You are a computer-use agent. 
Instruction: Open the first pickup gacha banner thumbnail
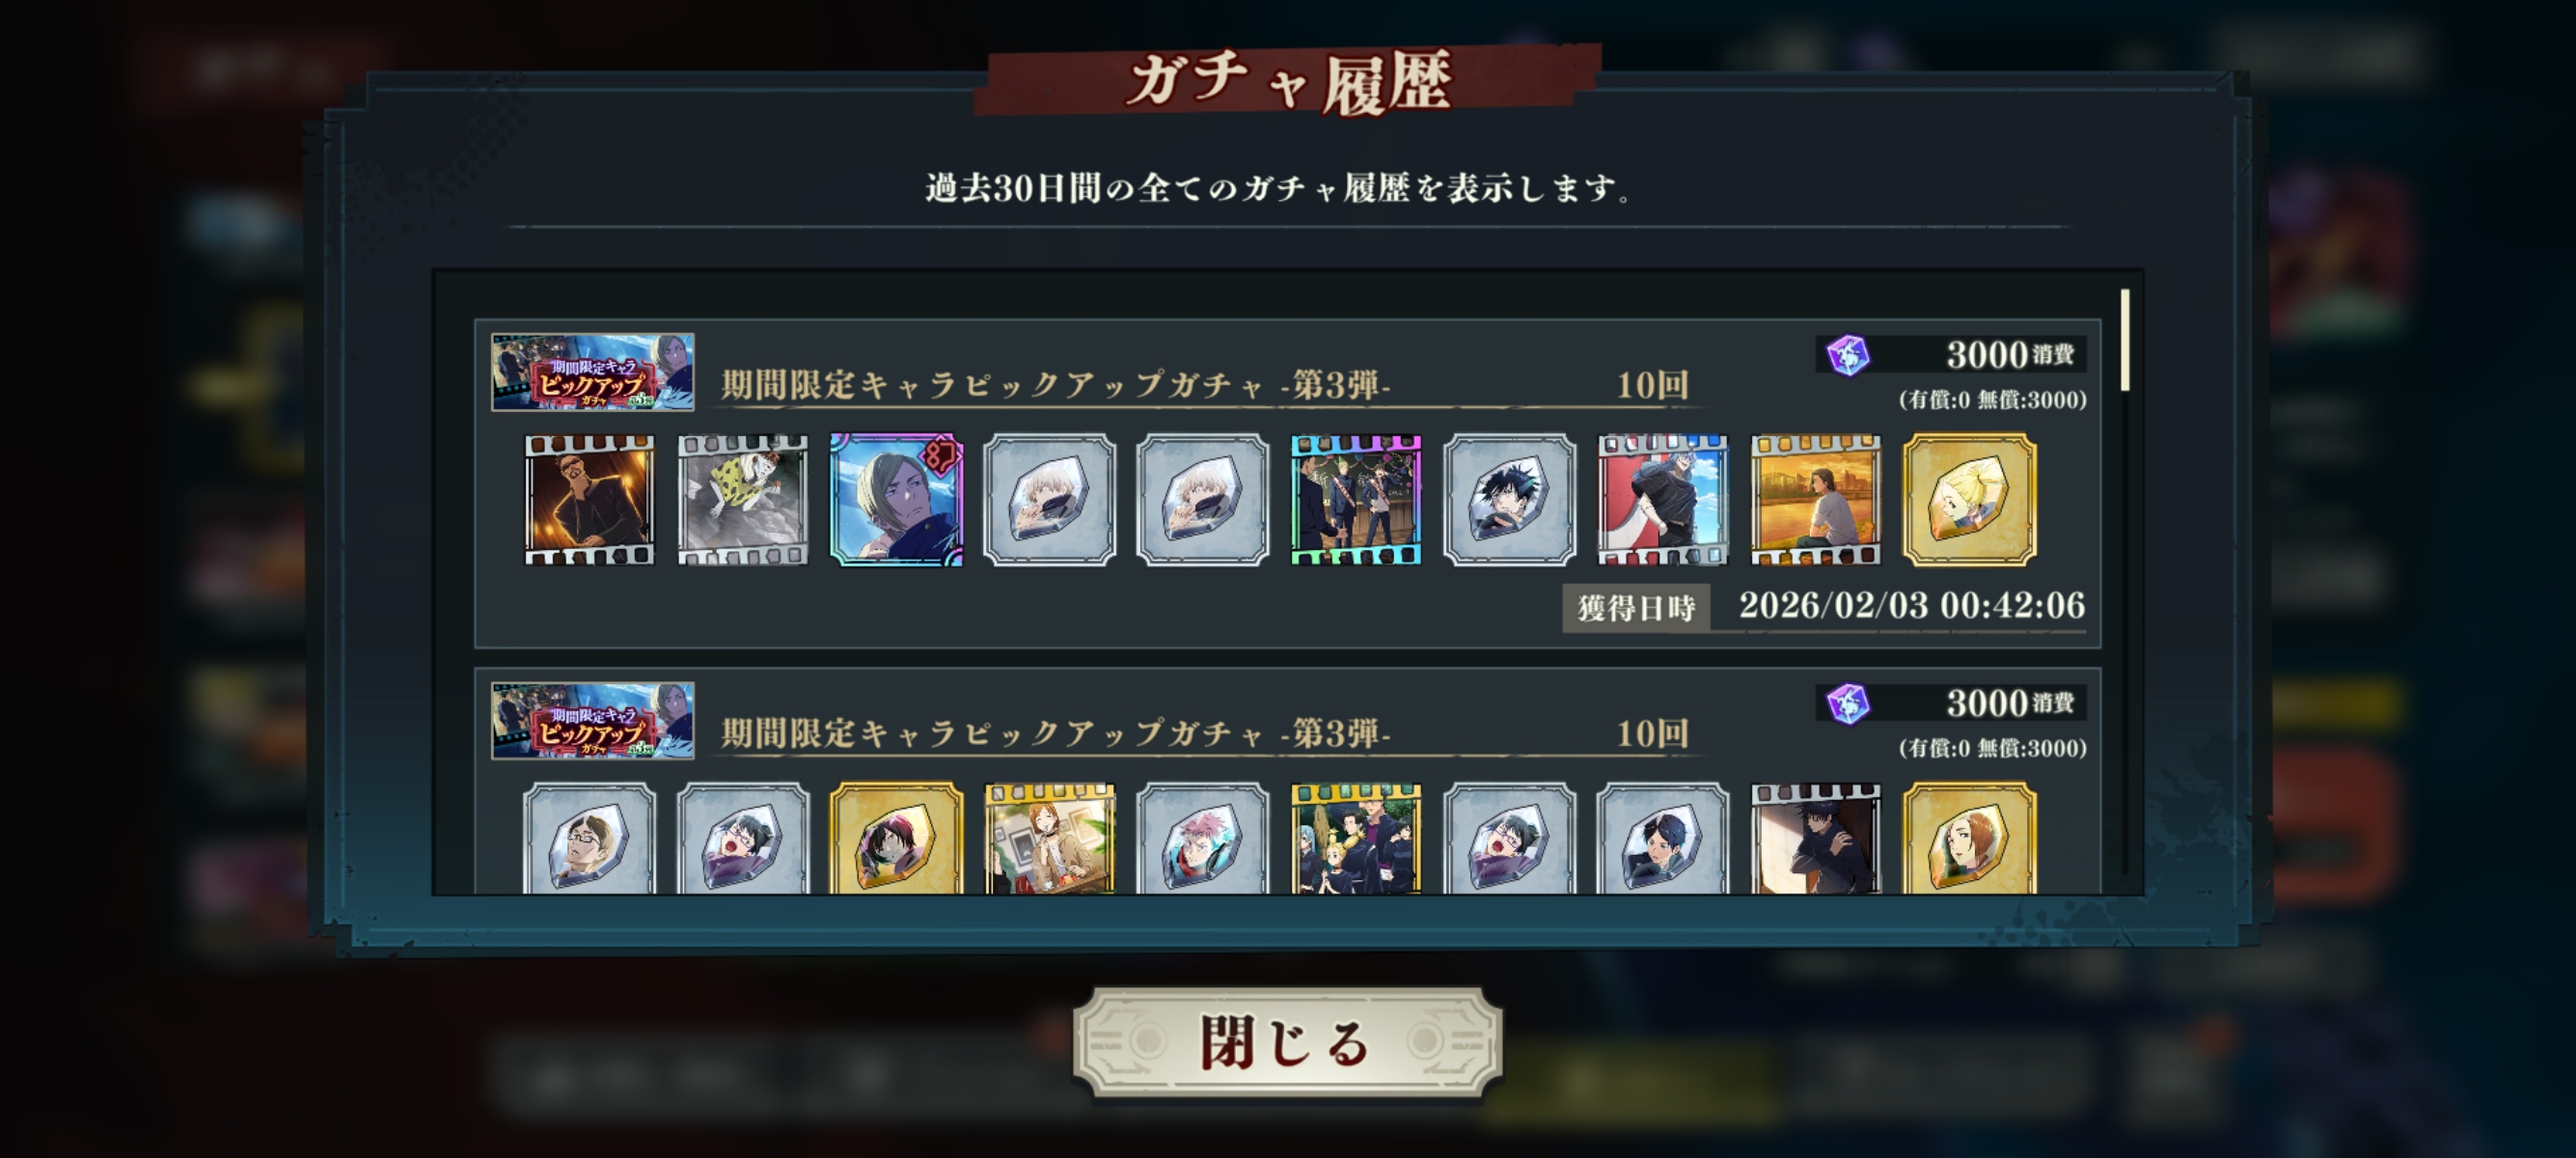(593, 372)
